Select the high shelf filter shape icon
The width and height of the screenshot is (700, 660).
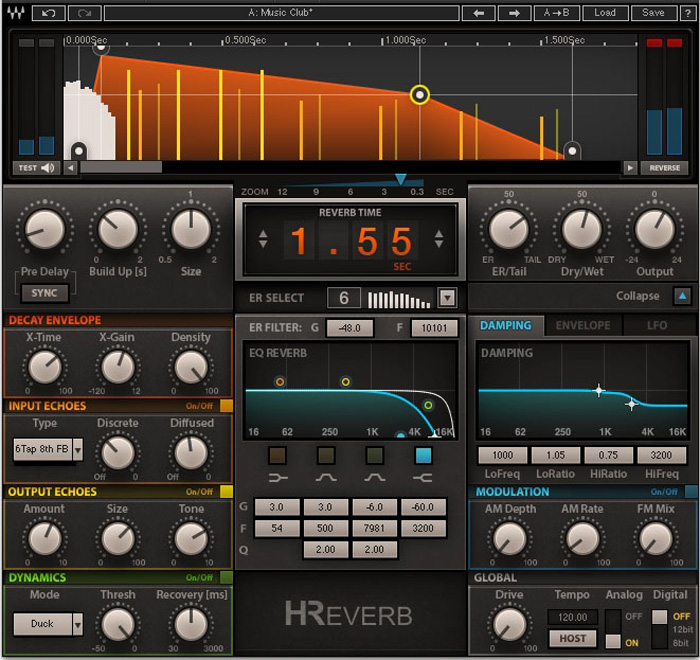click(422, 478)
